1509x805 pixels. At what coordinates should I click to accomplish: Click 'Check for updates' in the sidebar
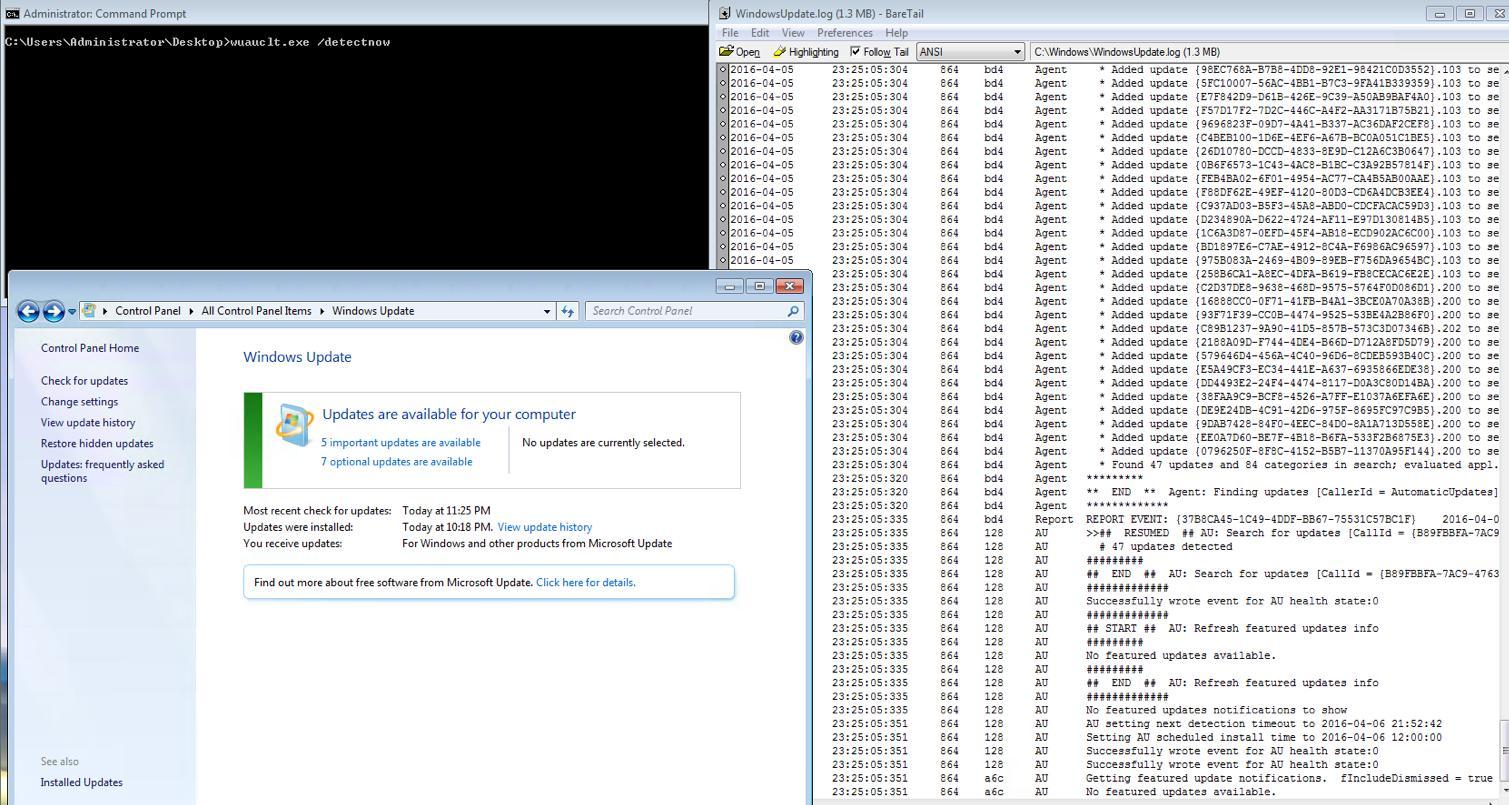pos(84,381)
